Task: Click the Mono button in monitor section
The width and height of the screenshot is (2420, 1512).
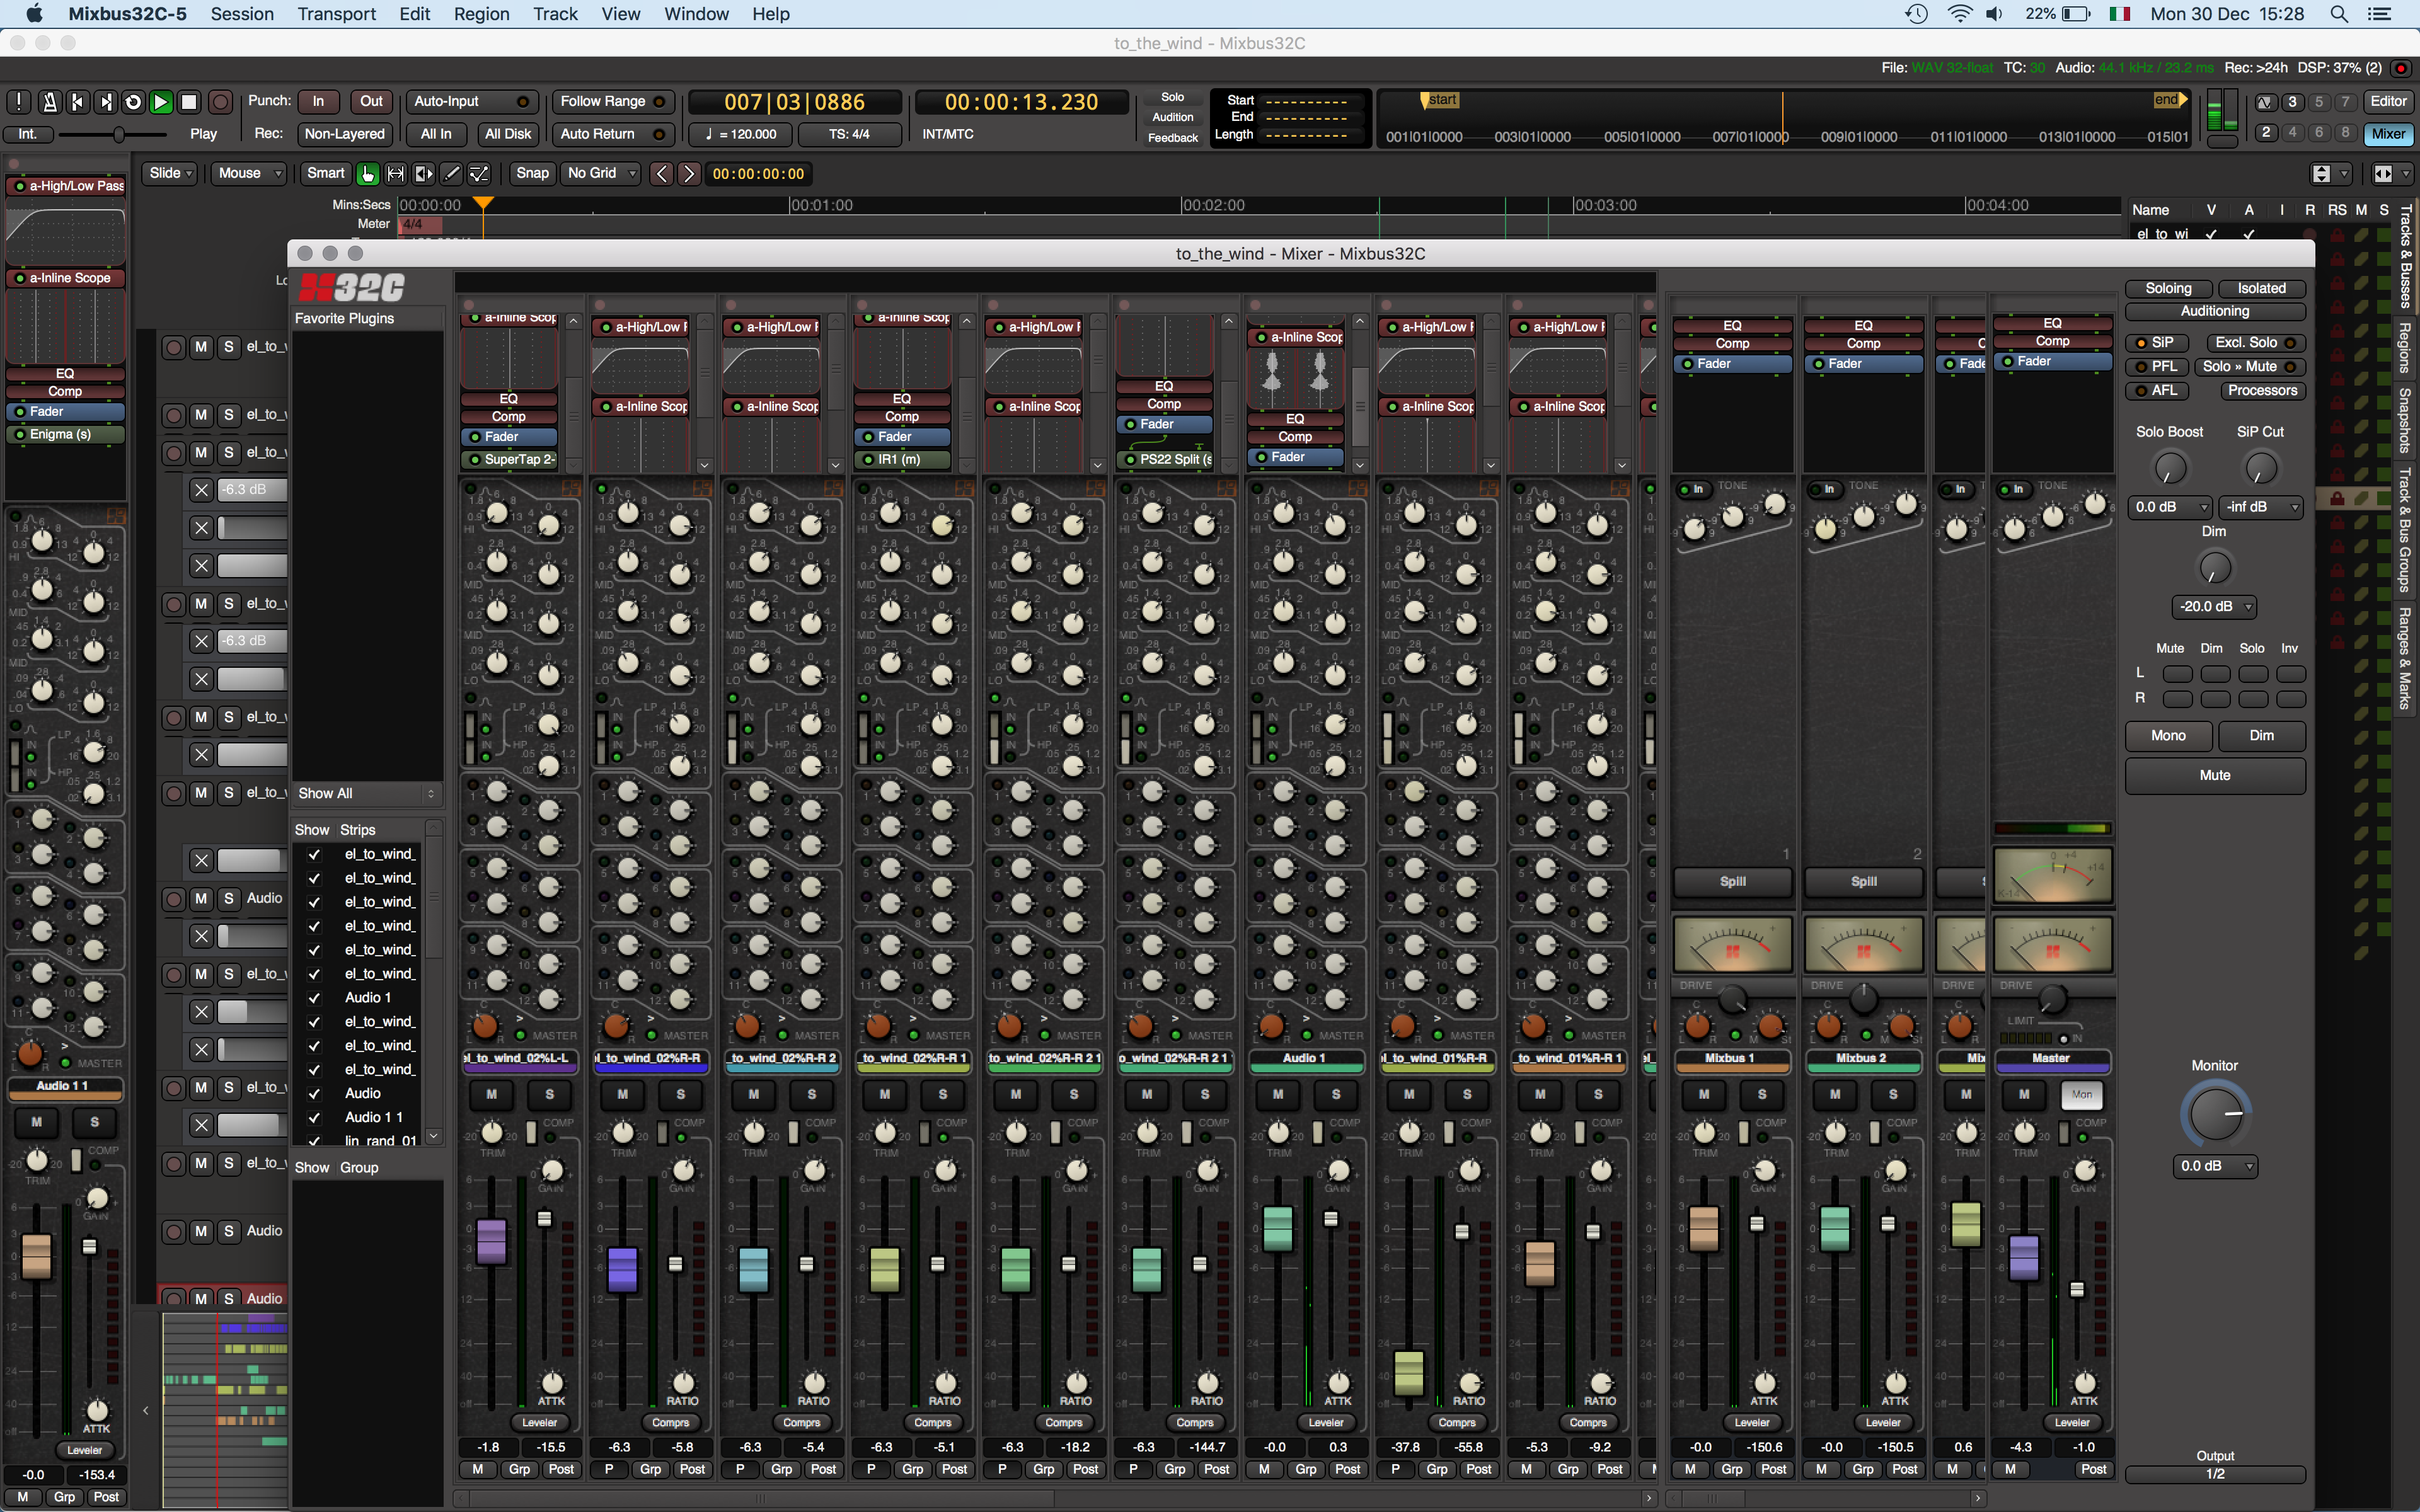Action: click(2168, 736)
